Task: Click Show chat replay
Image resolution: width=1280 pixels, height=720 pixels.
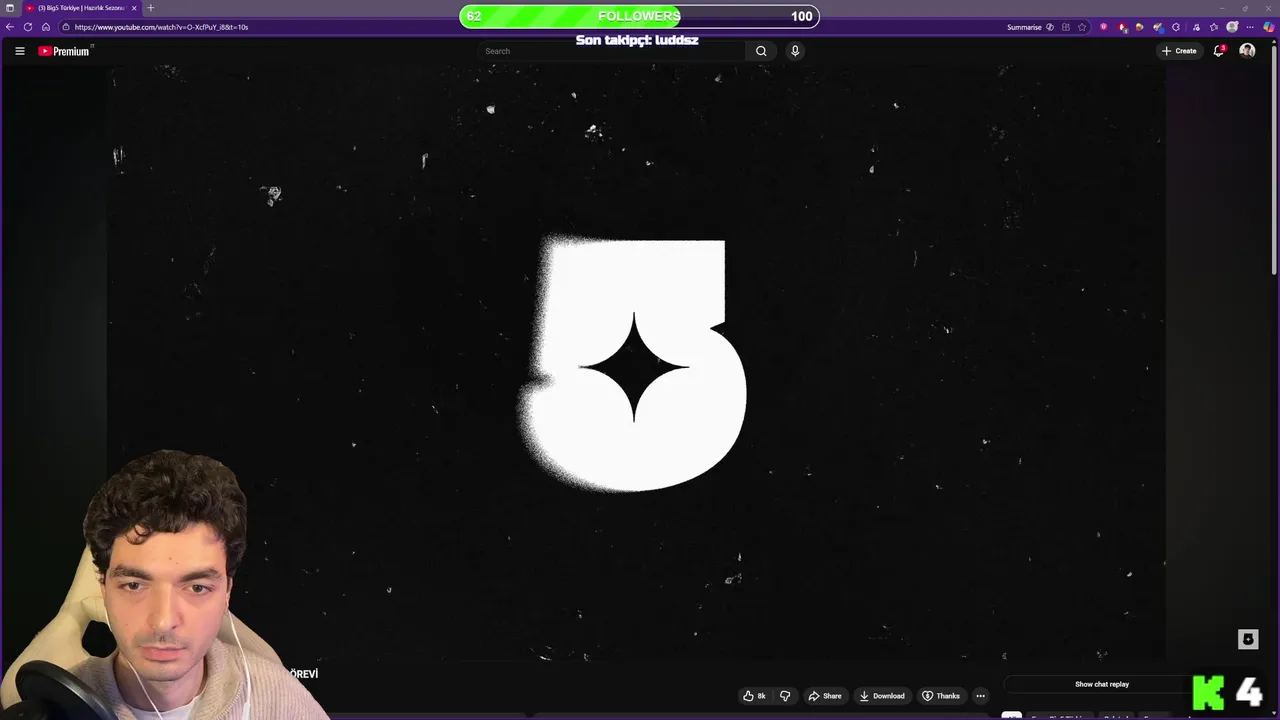Action: point(1102,684)
